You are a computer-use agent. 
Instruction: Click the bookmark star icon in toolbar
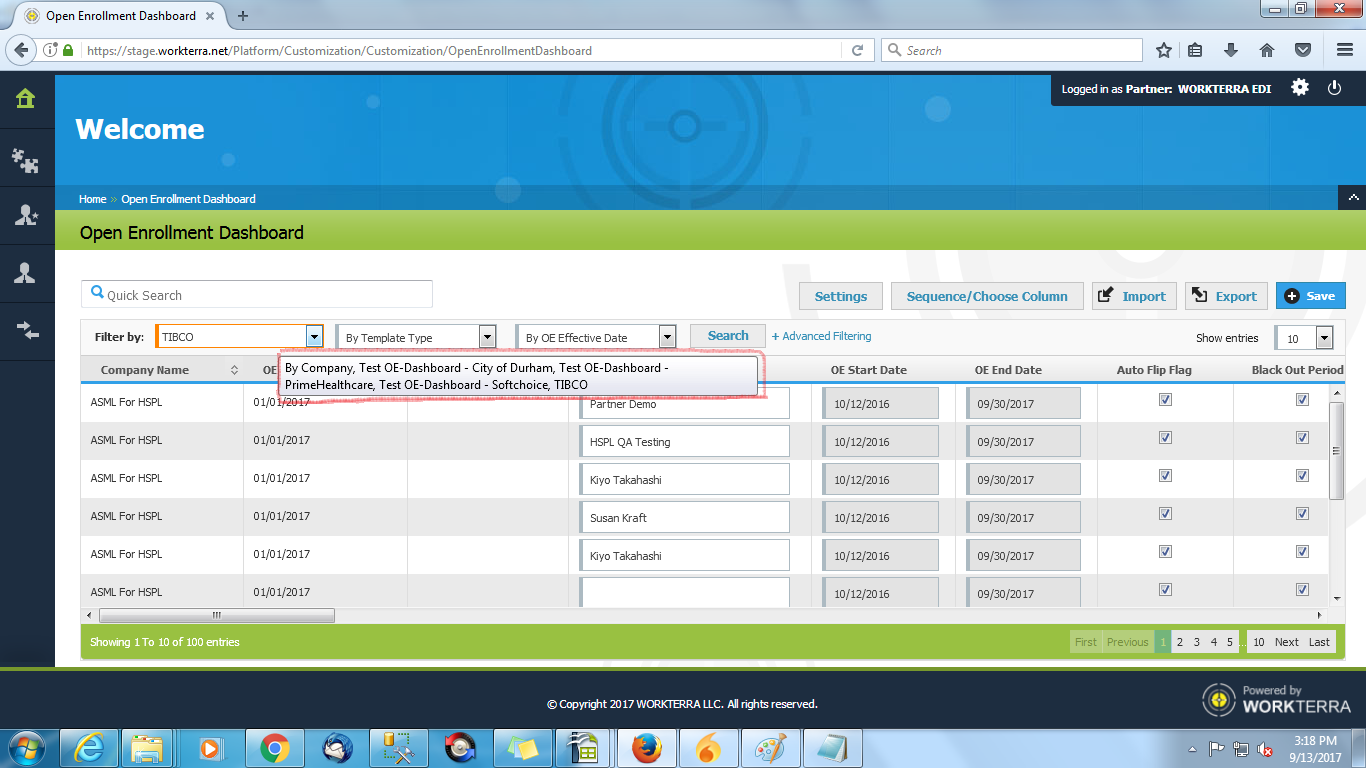(x=1164, y=50)
